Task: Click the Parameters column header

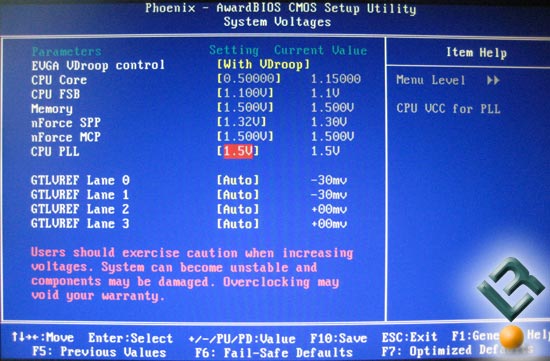Action: click(67, 52)
